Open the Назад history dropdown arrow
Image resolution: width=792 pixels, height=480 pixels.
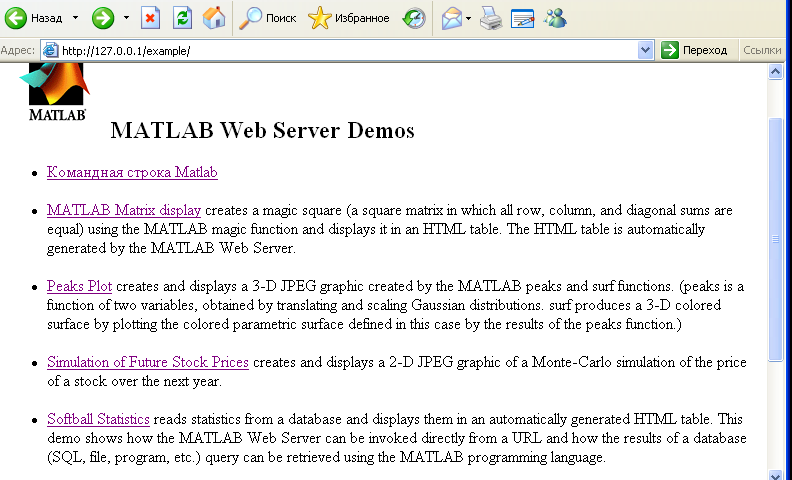pyautogui.click(x=76, y=18)
